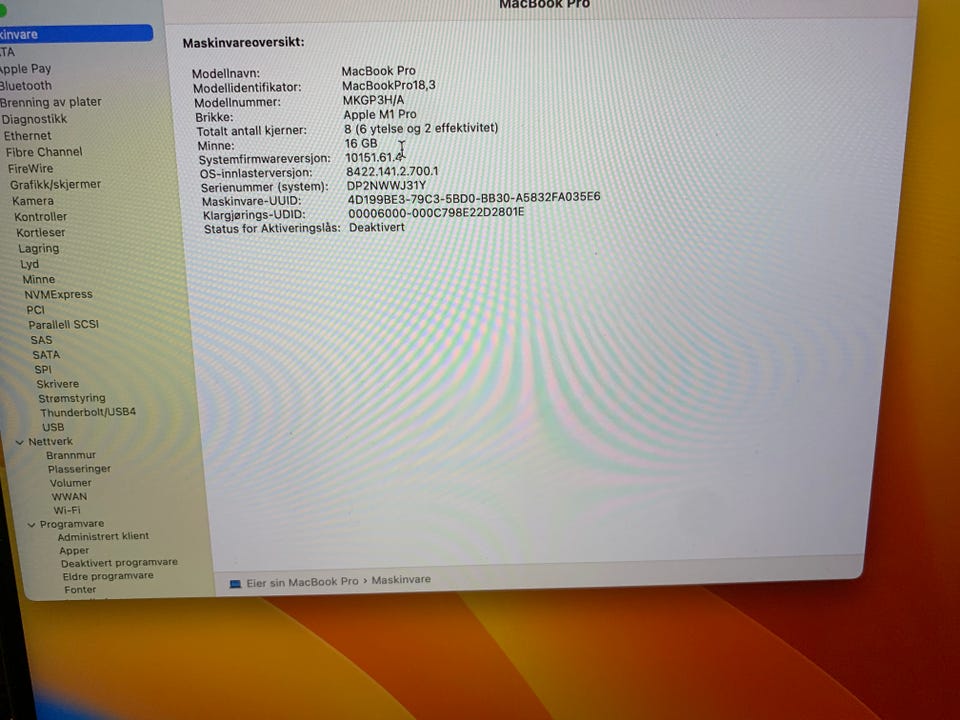Select NVMExpress in the sidebar
This screenshot has width=960, height=720.
[59, 294]
